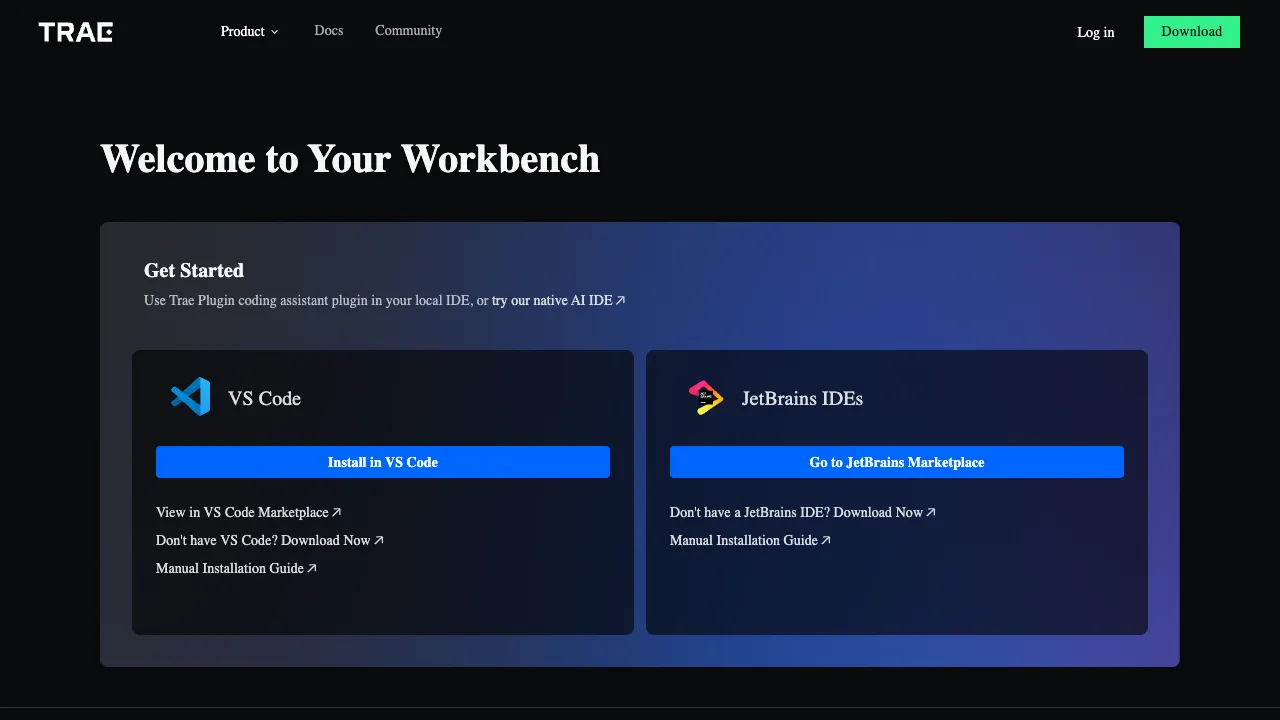This screenshot has height=720, width=1280.
Task: Click the JetBrains logo icon
Action: (705, 397)
